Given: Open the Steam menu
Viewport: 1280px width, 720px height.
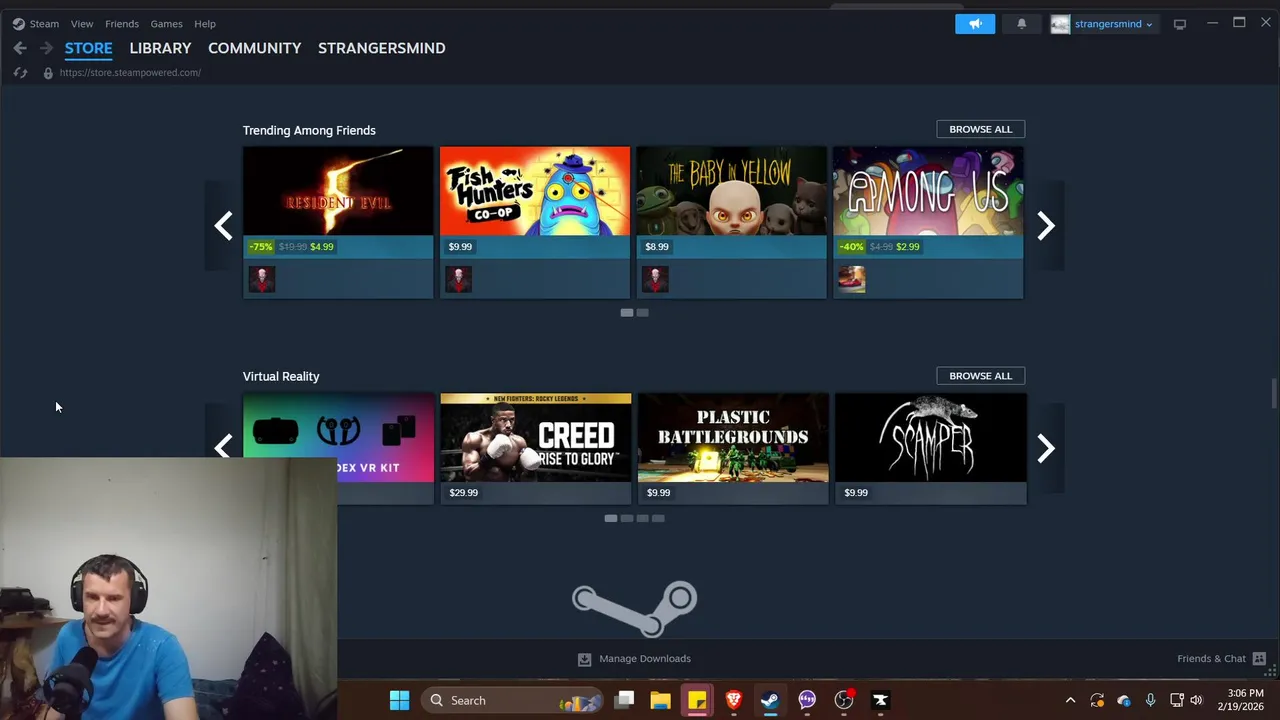Looking at the screenshot, I should 44,24.
